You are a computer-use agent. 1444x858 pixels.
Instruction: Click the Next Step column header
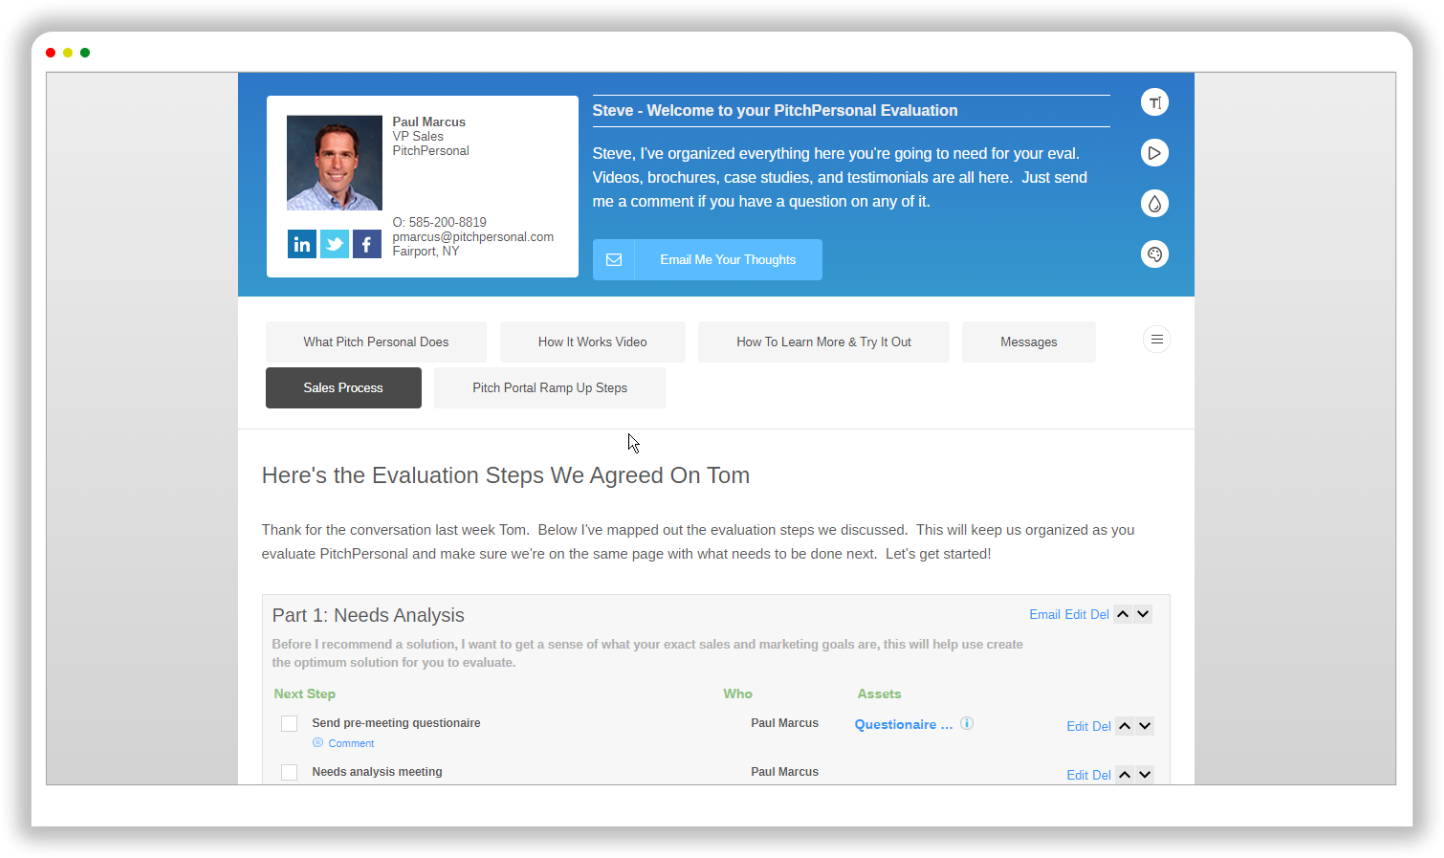coord(305,694)
